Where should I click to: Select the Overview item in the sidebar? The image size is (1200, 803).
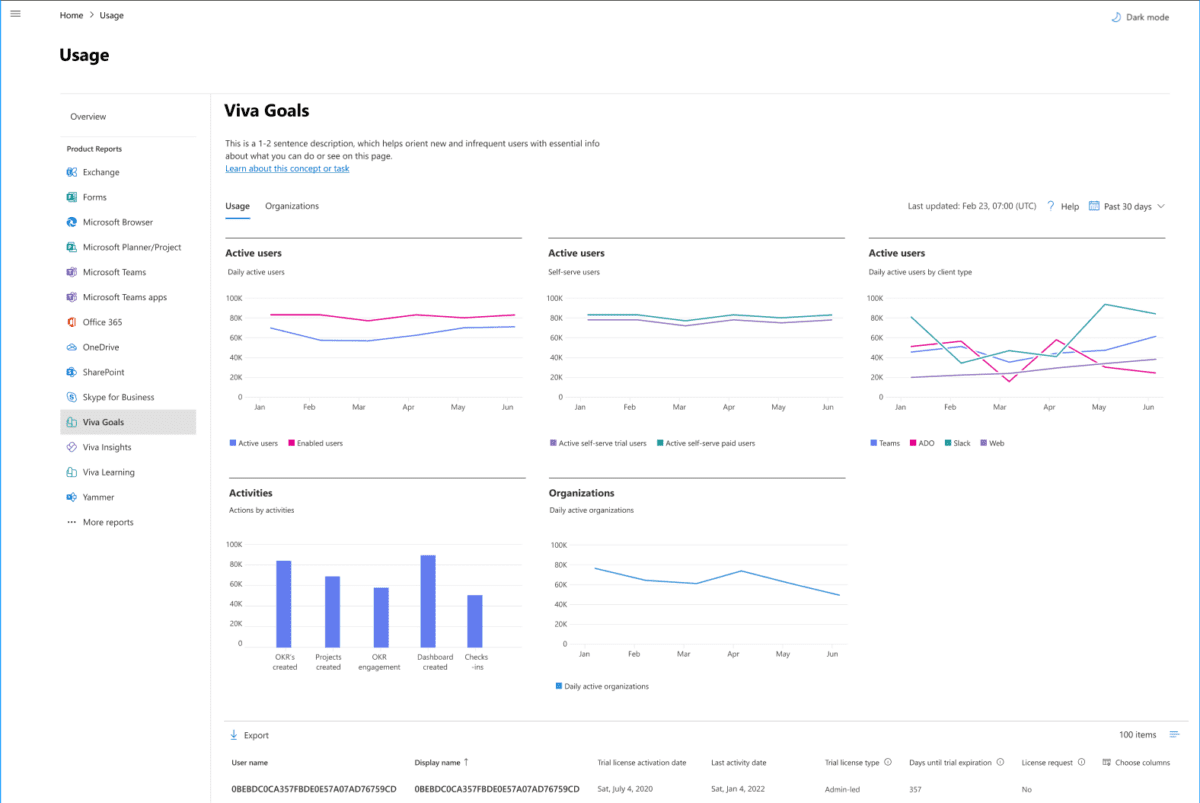[87, 116]
